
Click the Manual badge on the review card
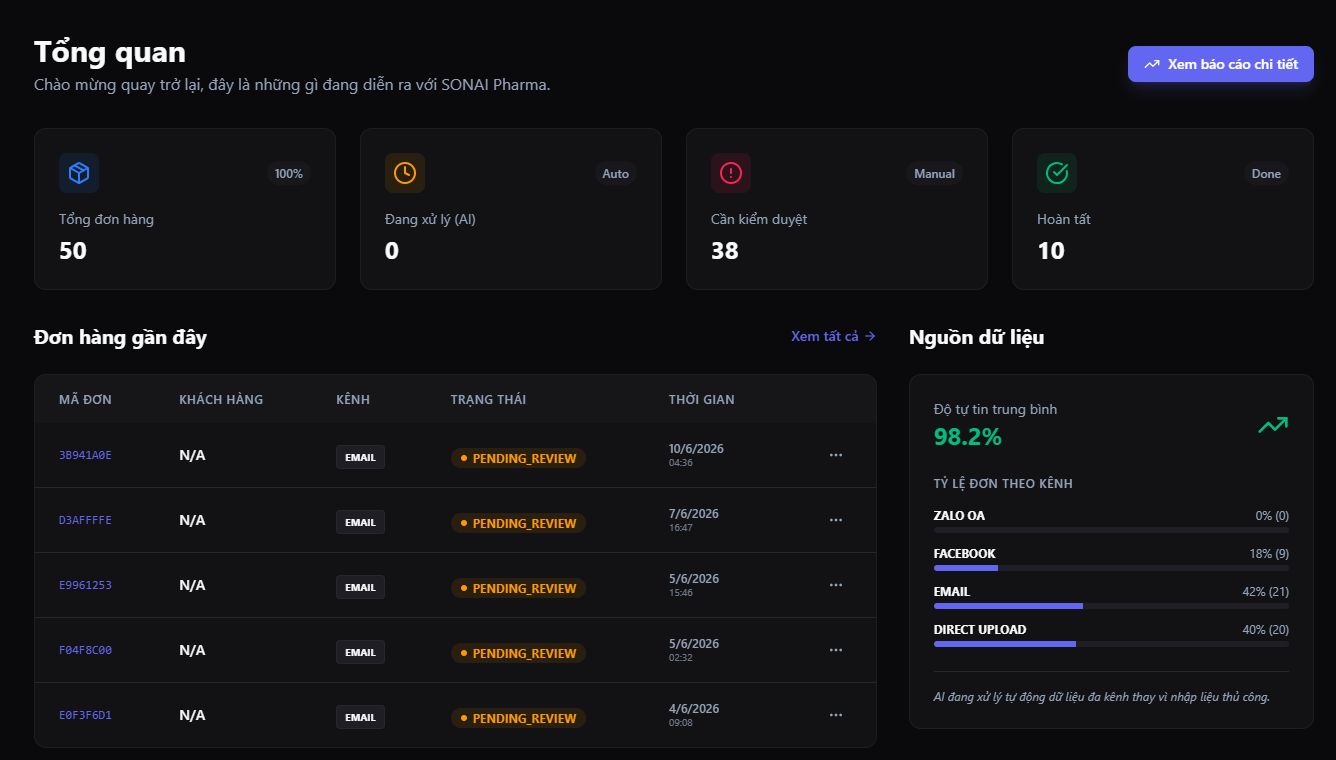[x=934, y=173]
